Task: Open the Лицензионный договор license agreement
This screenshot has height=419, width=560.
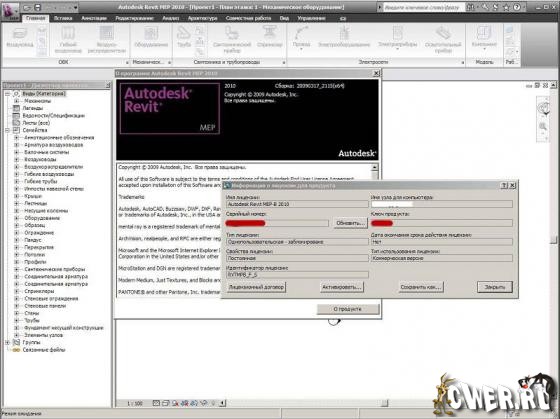Action: coord(256,287)
